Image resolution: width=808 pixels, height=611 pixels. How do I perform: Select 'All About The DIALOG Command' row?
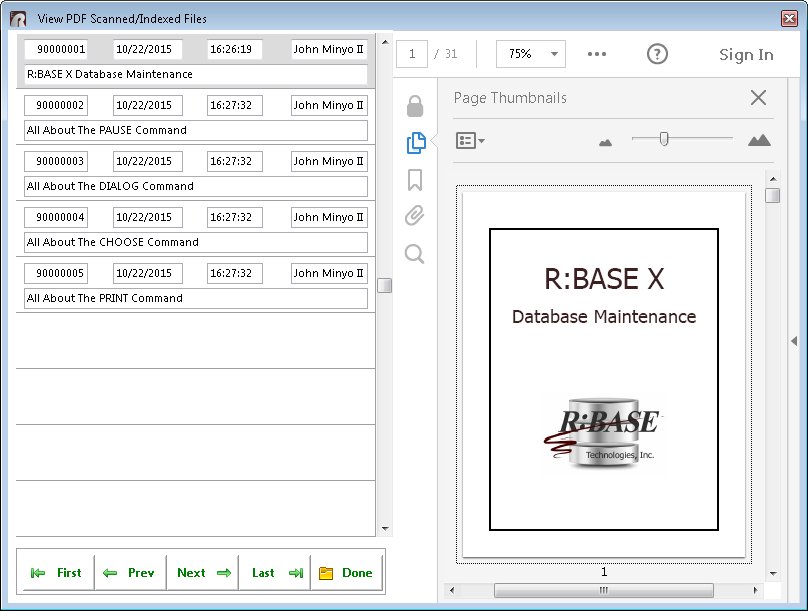click(196, 186)
